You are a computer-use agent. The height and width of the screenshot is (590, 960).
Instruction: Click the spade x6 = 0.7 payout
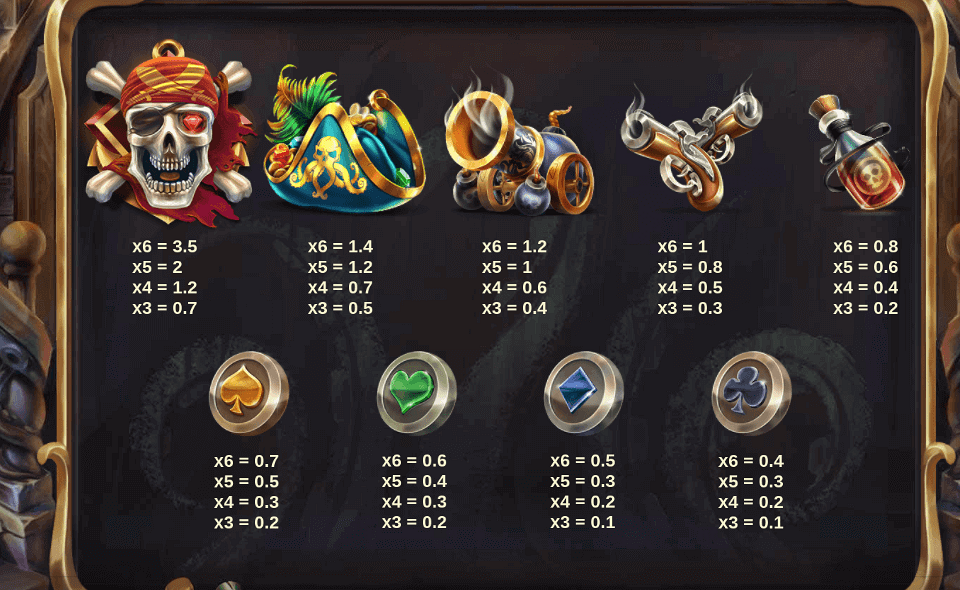[x=247, y=461]
